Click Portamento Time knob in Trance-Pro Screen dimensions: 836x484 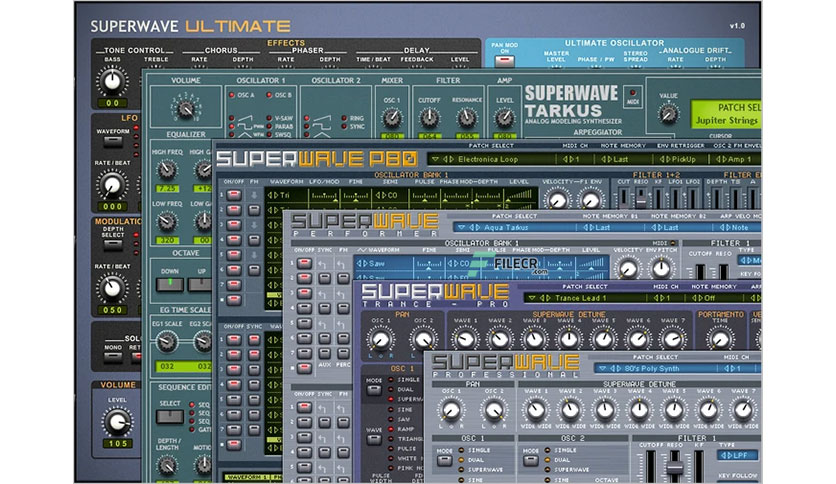tap(720, 339)
